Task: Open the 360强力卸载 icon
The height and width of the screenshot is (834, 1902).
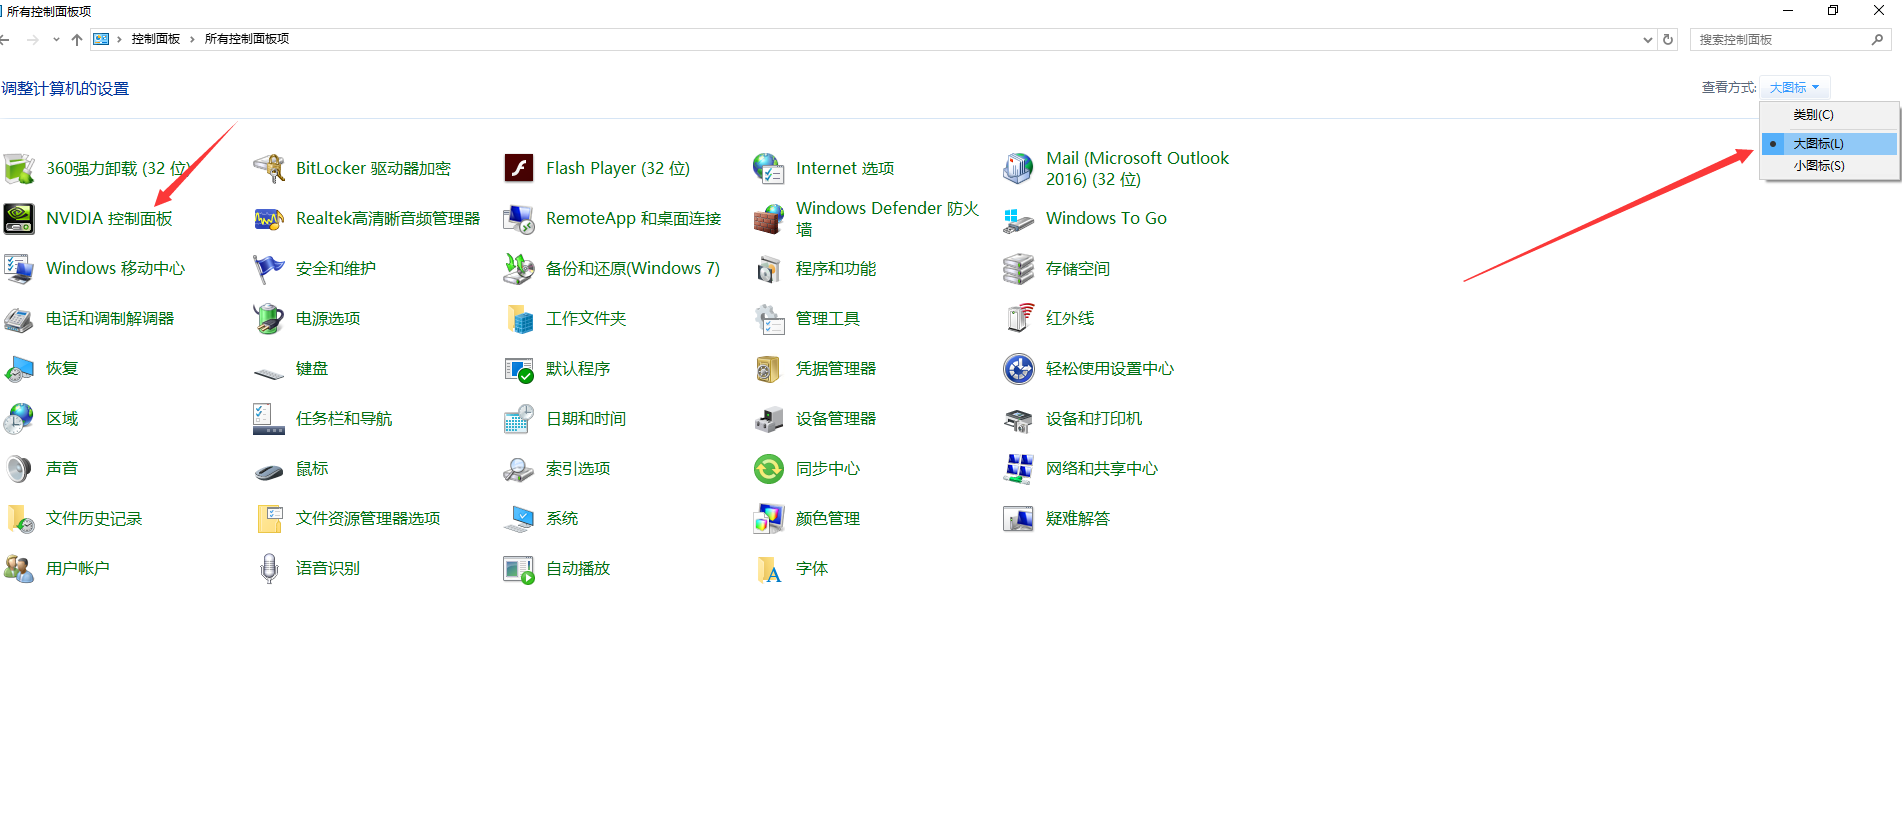Action: (19, 168)
